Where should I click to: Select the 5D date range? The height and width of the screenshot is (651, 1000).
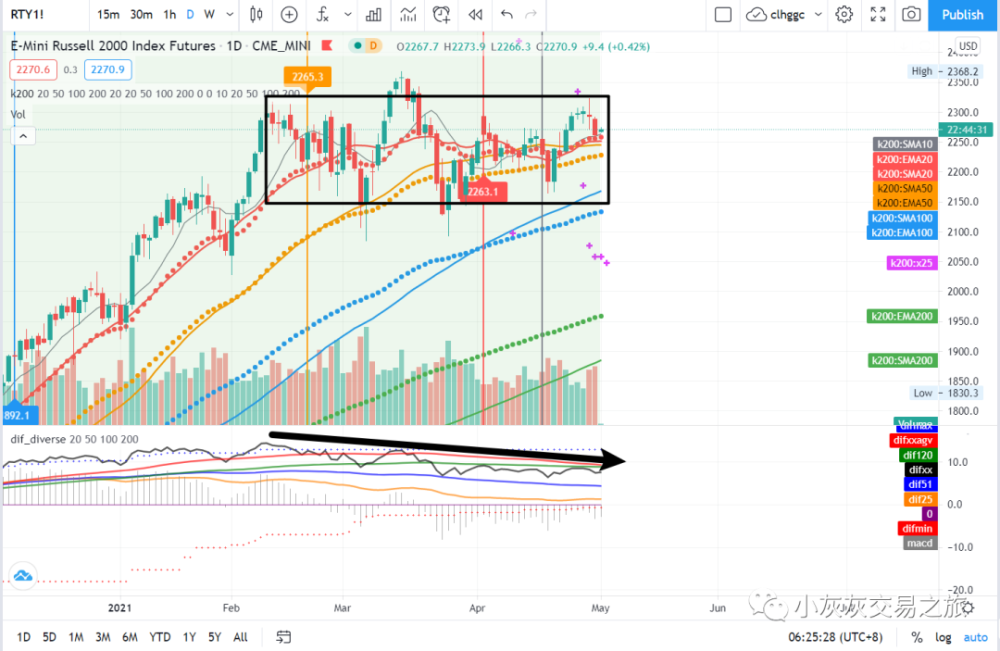[x=49, y=637]
